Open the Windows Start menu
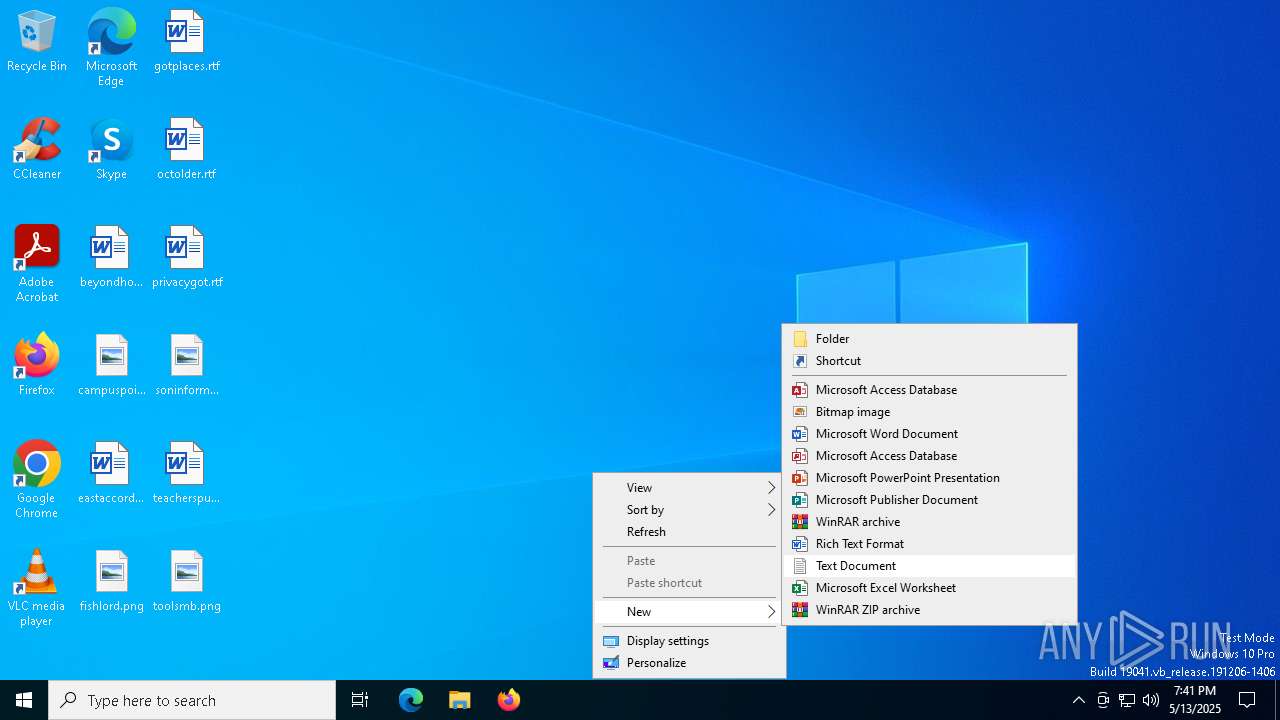The width and height of the screenshot is (1280, 720). coord(24,700)
